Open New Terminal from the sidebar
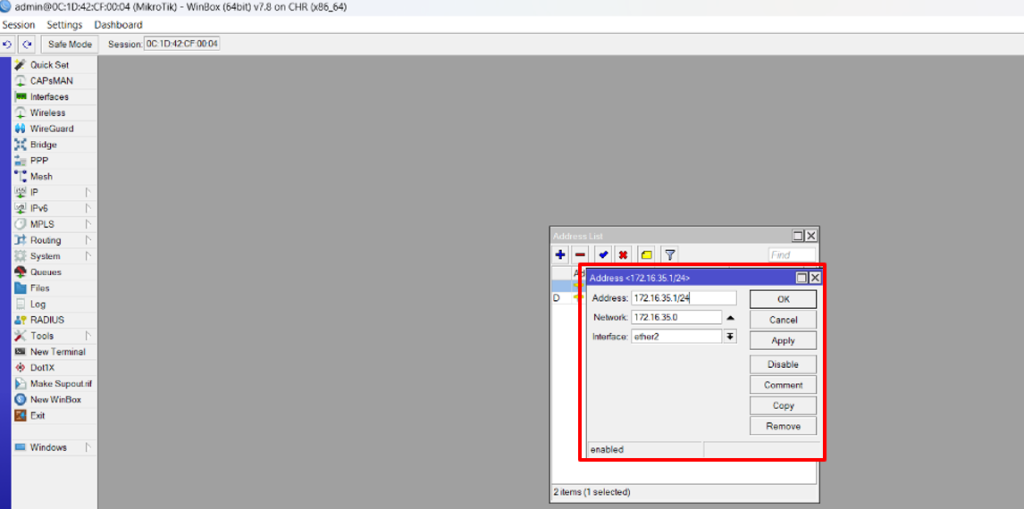 (57, 352)
